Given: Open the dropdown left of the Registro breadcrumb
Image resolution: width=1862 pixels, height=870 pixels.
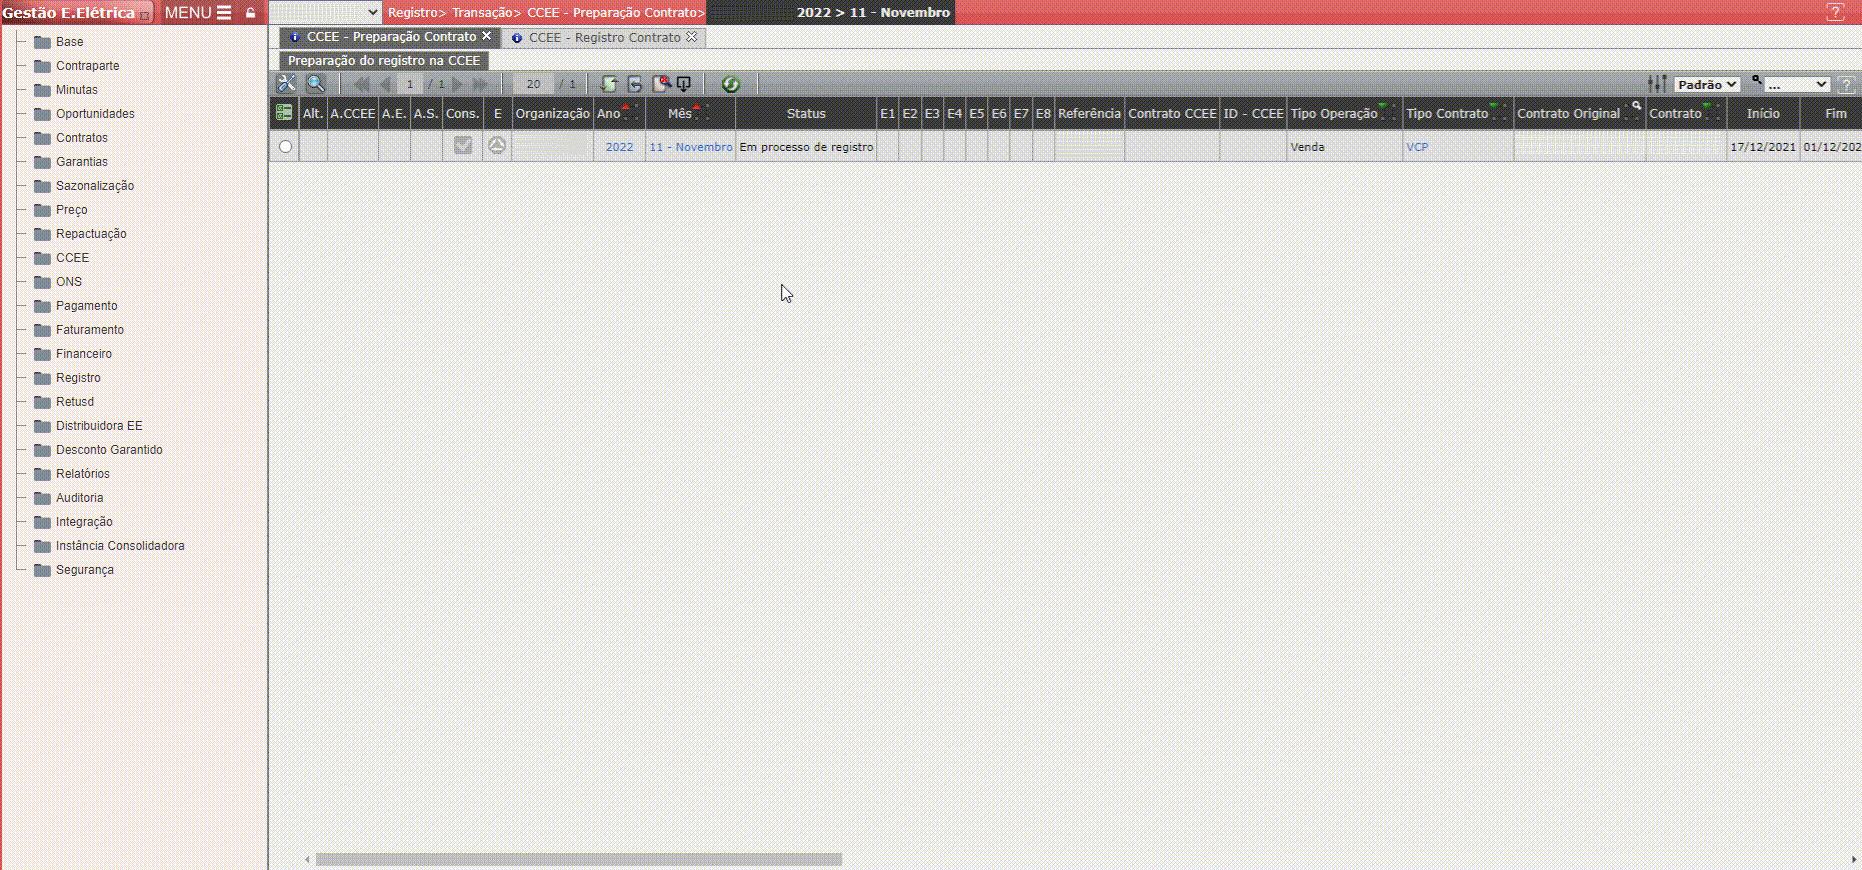Looking at the screenshot, I should 325,12.
